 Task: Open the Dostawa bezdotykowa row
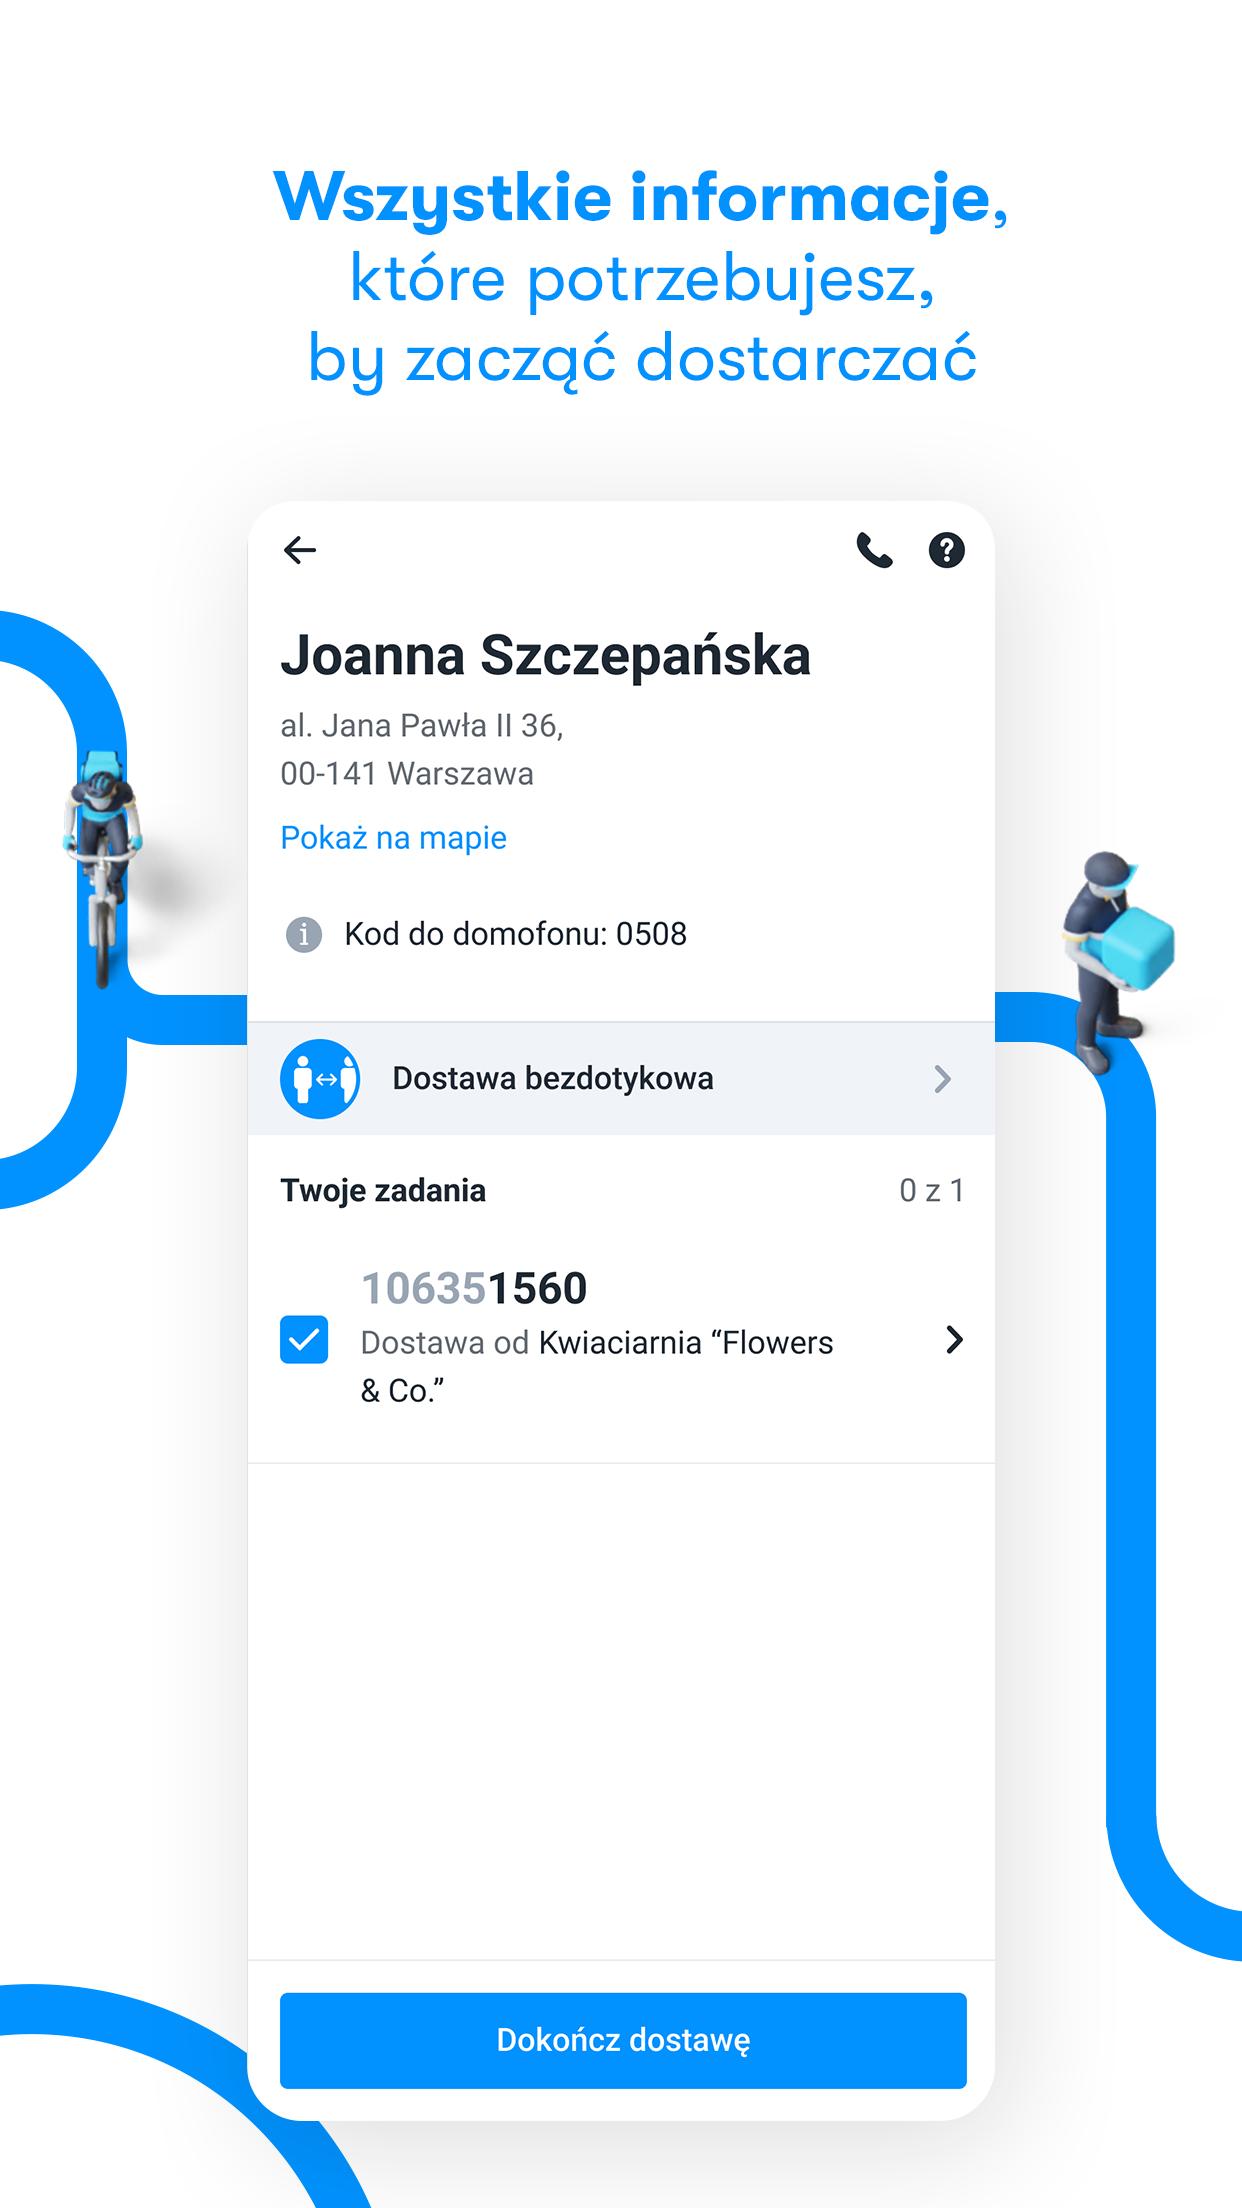[x=621, y=1079]
